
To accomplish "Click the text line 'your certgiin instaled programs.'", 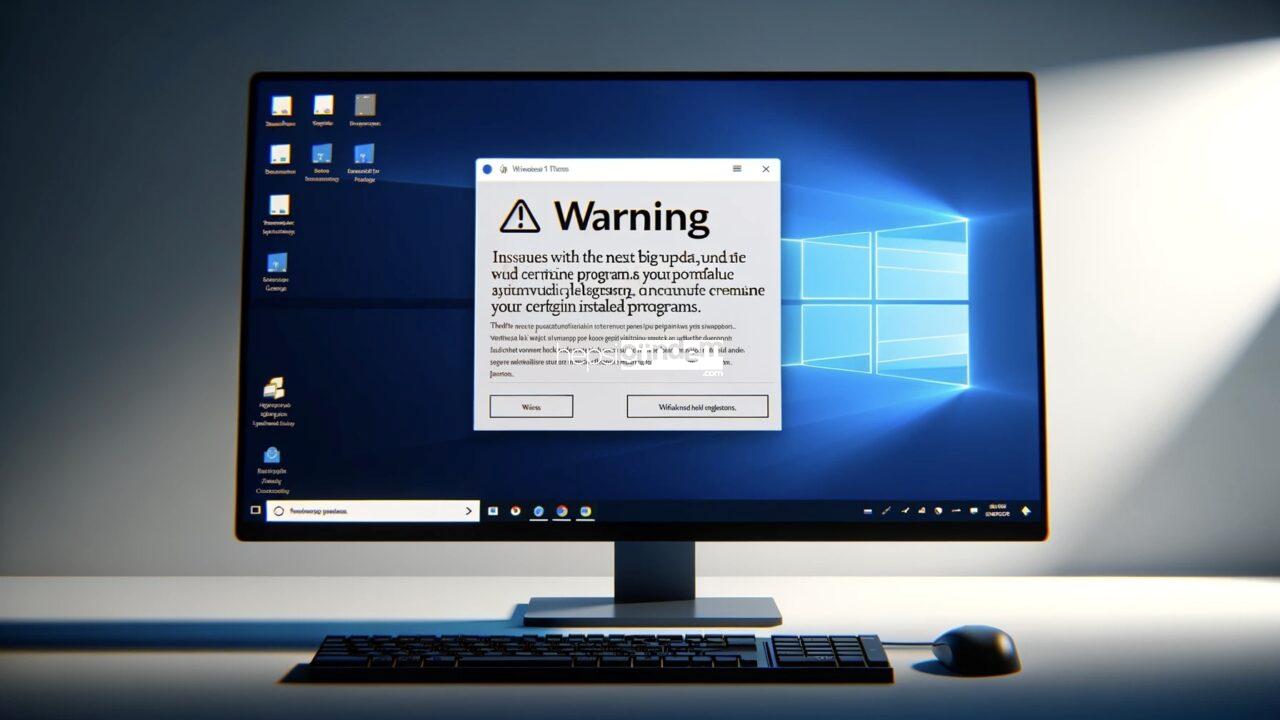I will point(595,308).
